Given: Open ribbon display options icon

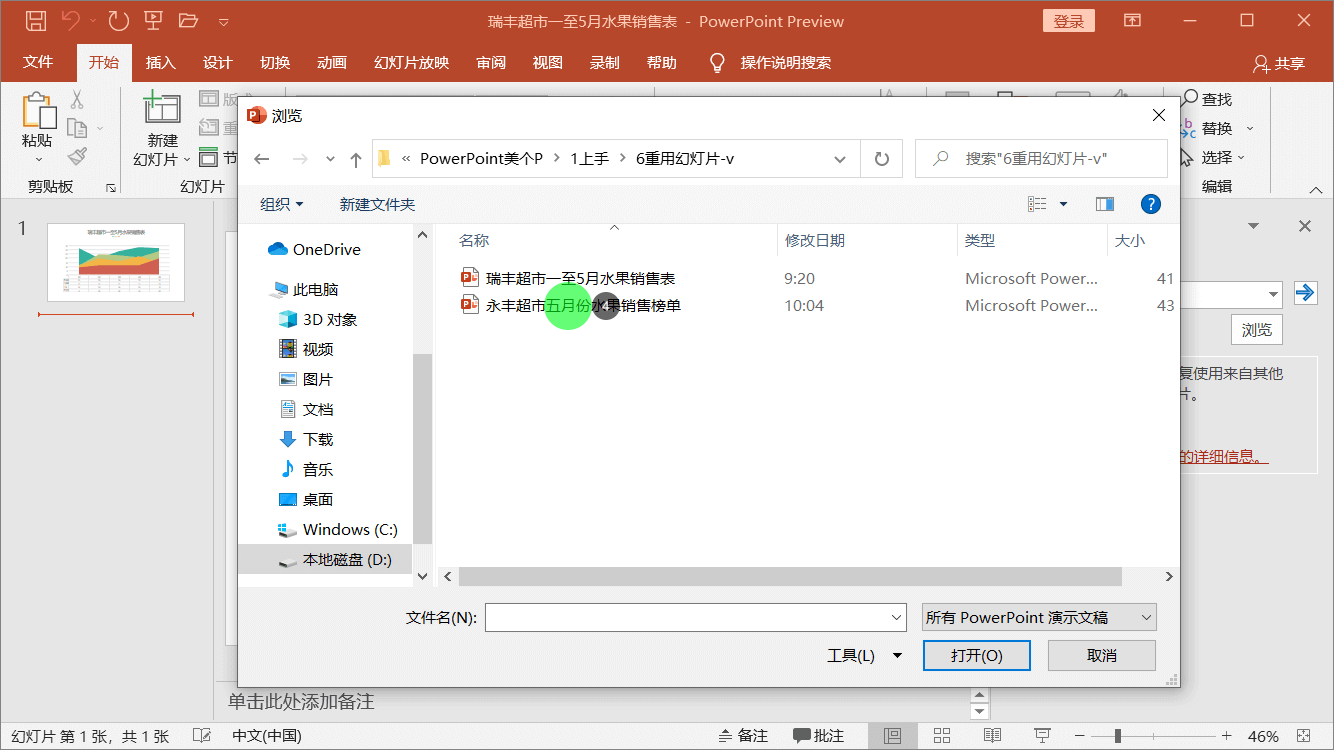Looking at the screenshot, I should coord(1132,20).
